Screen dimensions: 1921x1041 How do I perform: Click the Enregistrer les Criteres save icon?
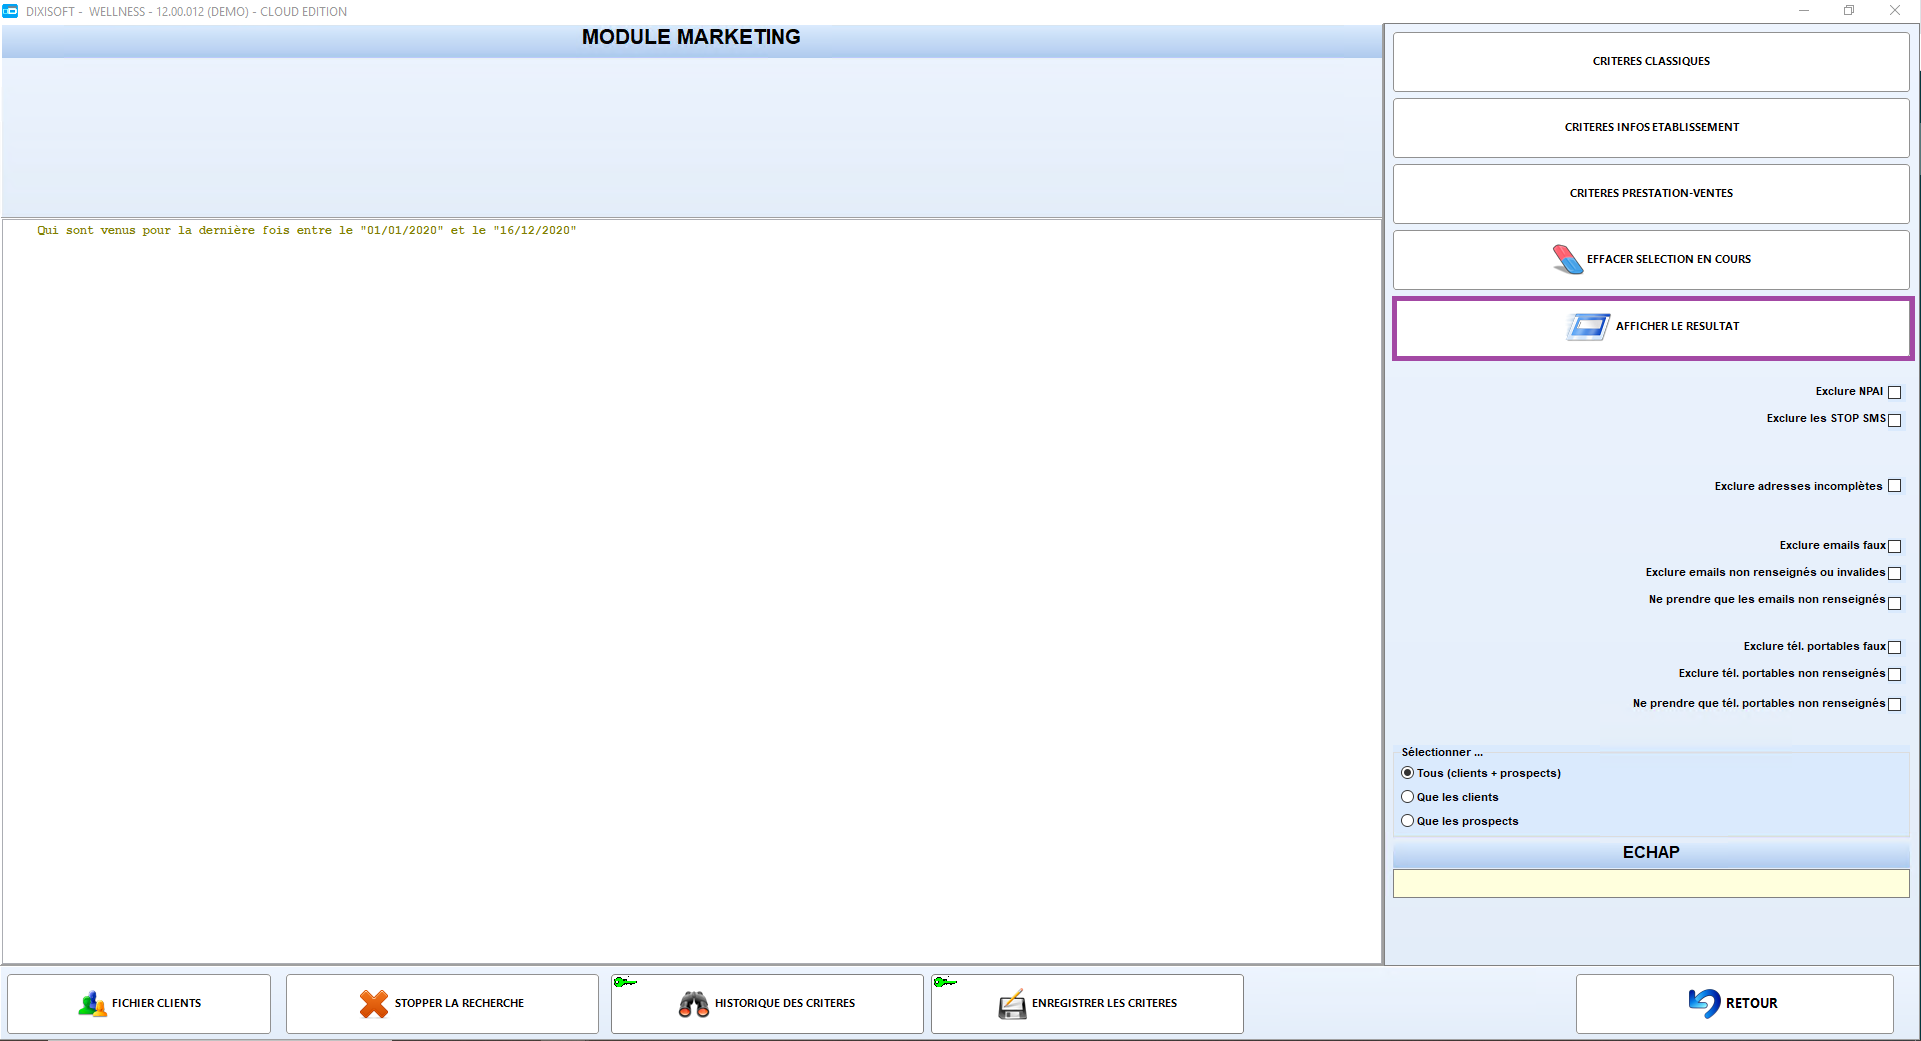click(x=1012, y=1004)
